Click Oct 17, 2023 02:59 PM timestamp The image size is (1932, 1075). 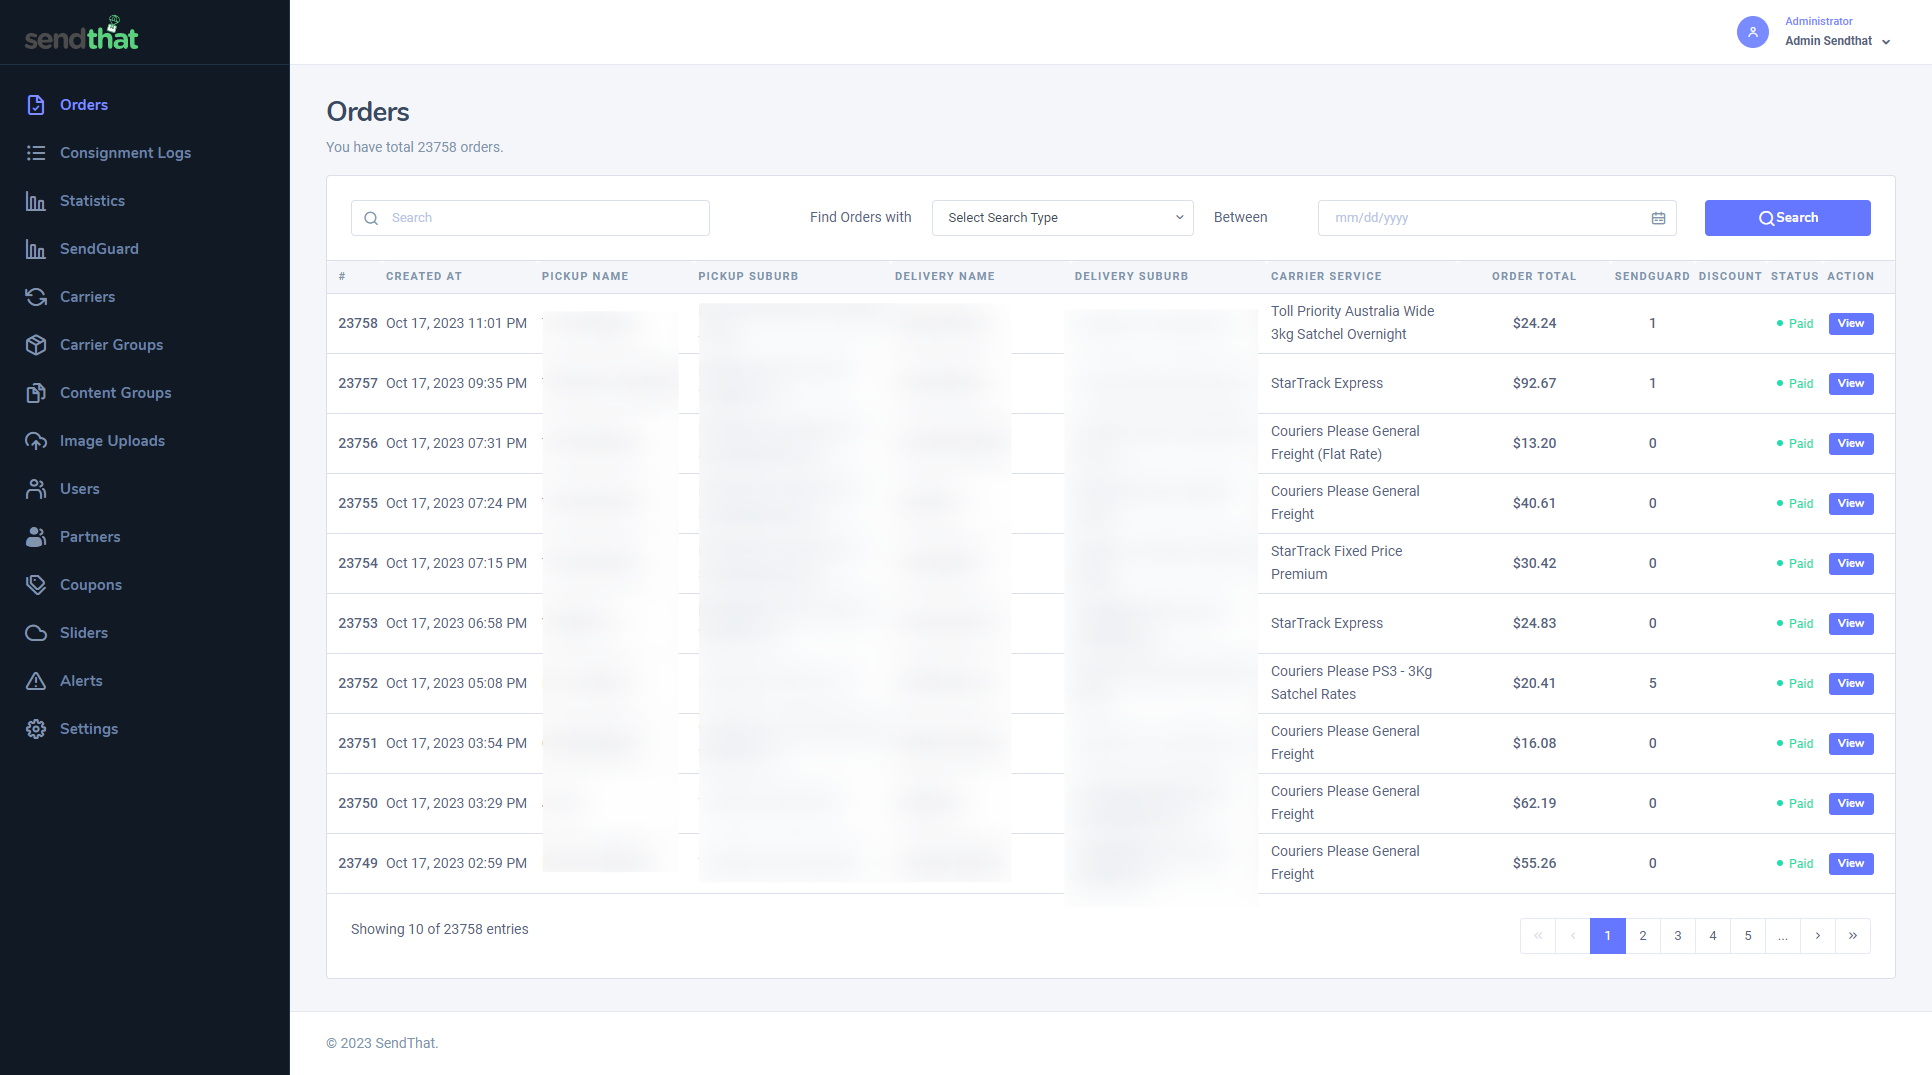pyautogui.click(x=456, y=864)
